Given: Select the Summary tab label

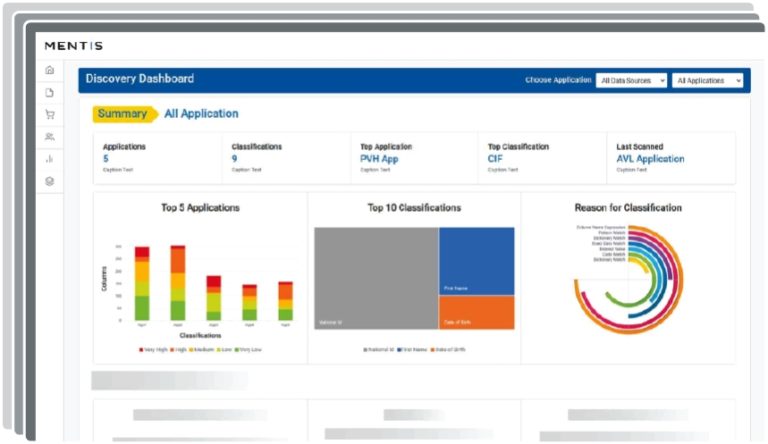Looking at the screenshot, I should coord(122,114).
